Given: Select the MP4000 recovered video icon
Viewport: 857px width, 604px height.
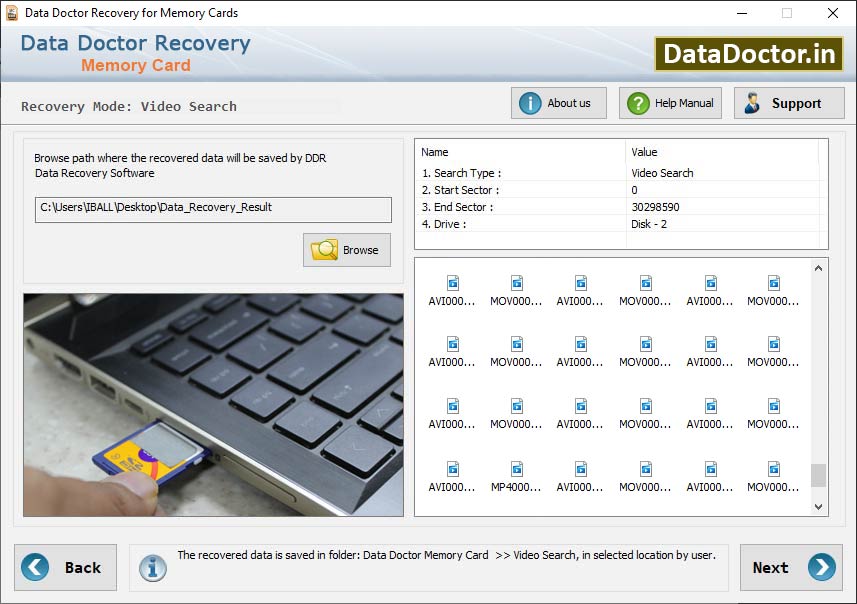Looking at the screenshot, I should 516,474.
